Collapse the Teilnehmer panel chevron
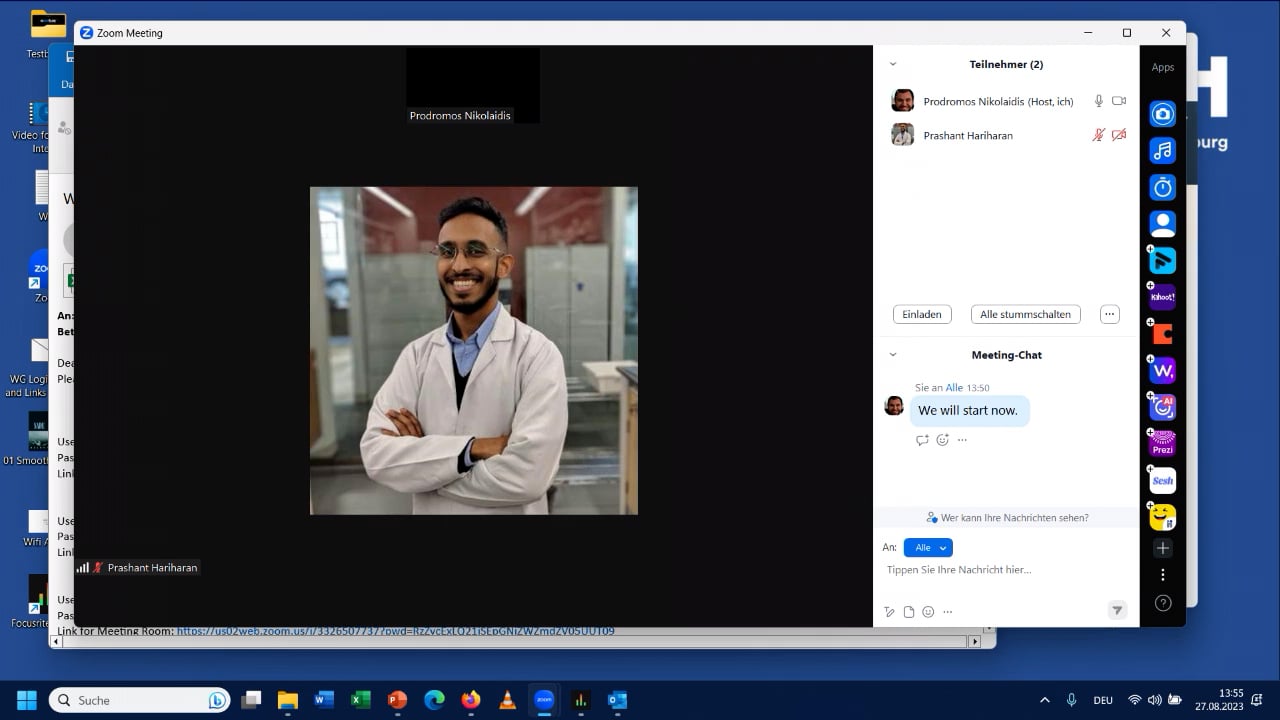Image resolution: width=1280 pixels, height=720 pixels. tap(893, 64)
